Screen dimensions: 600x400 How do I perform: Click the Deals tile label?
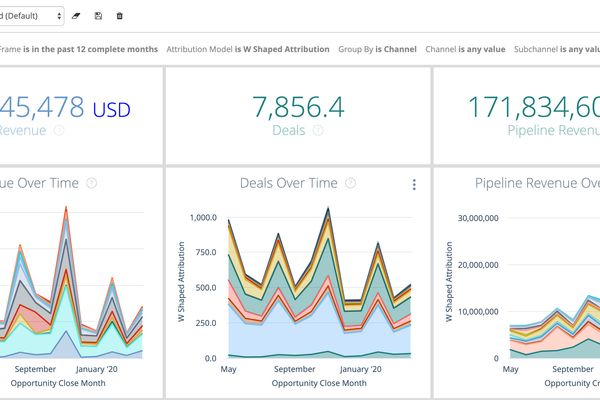pos(289,131)
